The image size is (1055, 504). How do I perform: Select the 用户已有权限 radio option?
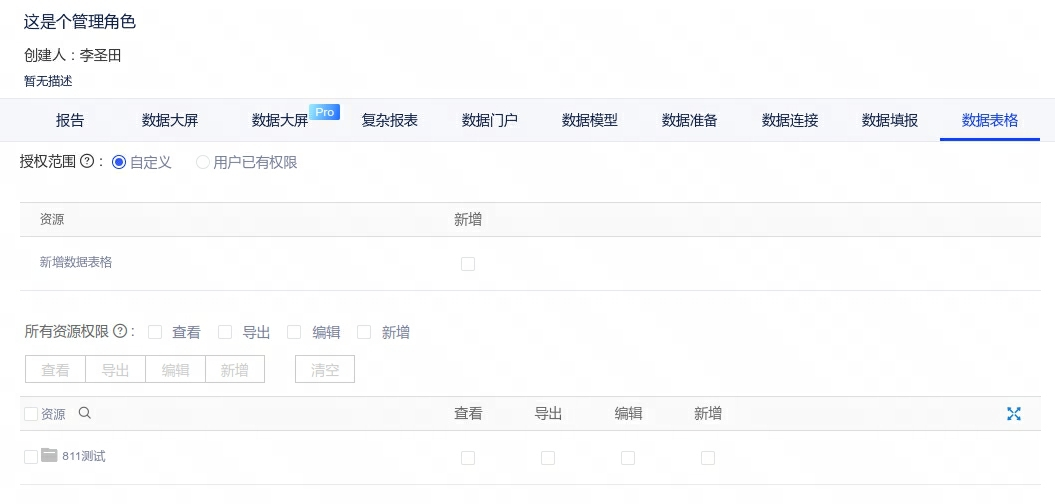point(203,162)
